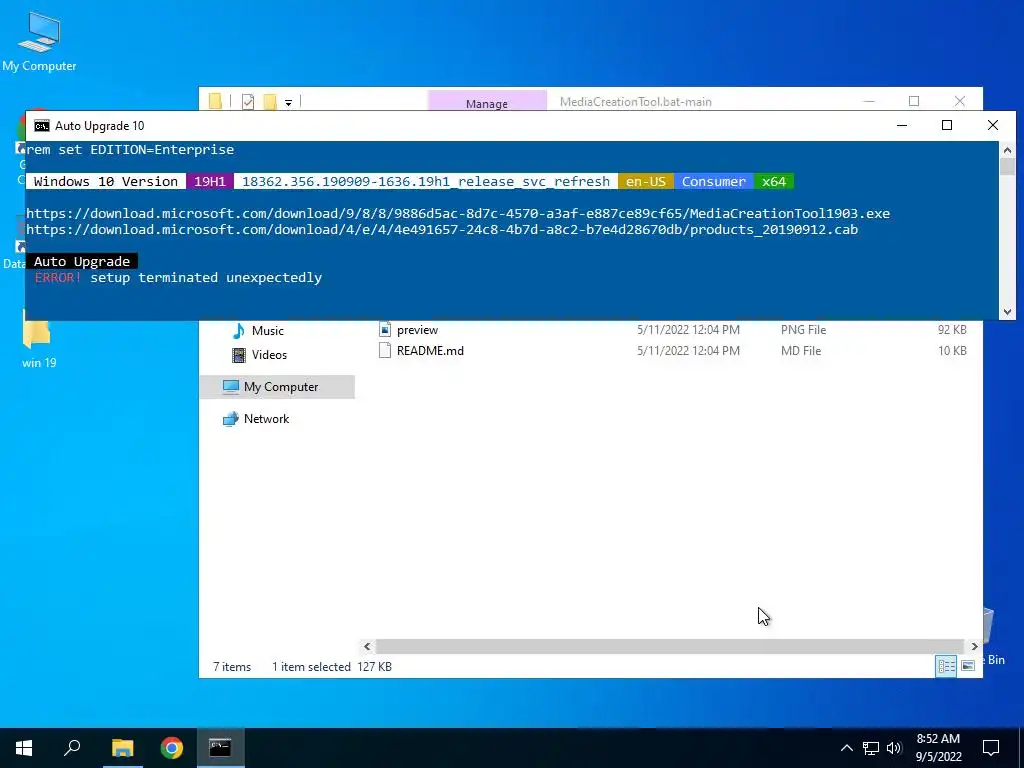
Task: Minimize the Auto Upgrade 10 console window
Action: pyautogui.click(x=902, y=125)
